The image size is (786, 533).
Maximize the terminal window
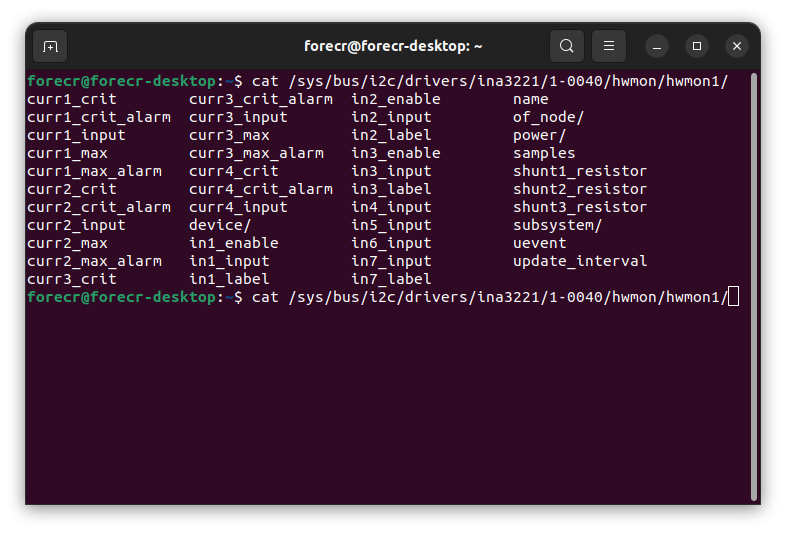697,46
